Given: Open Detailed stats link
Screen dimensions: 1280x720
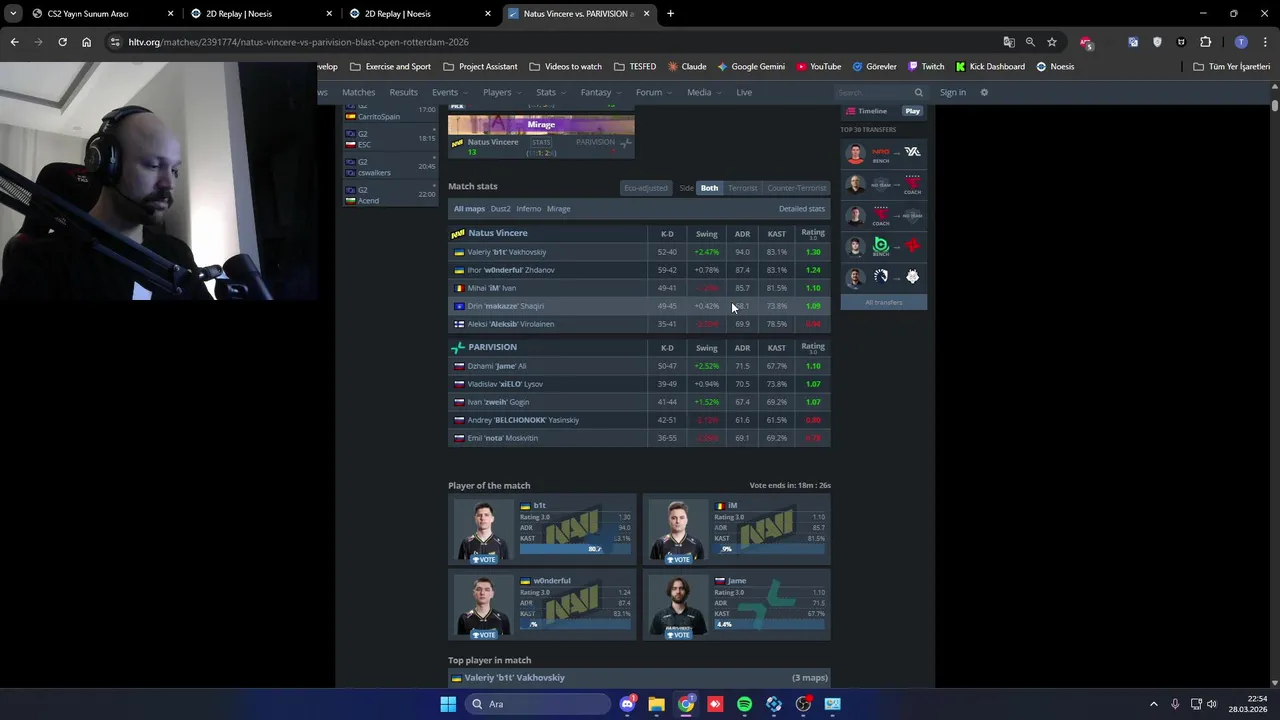Looking at the screenshot, I should [x=802, y=209].
